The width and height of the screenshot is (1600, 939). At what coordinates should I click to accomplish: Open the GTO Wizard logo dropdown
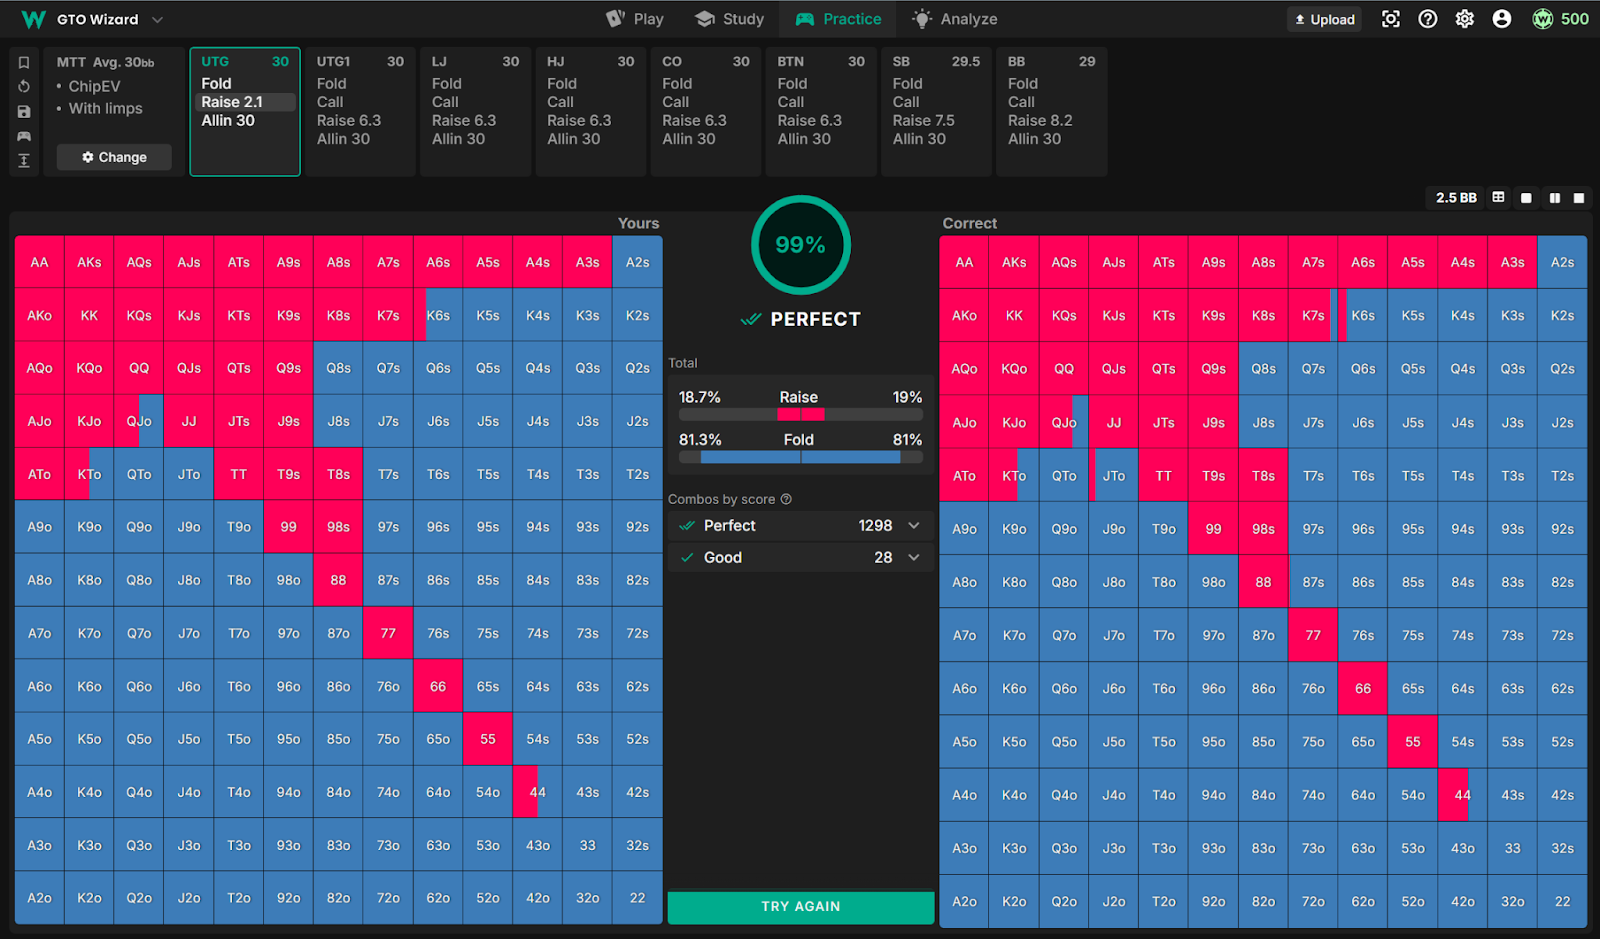coord(157,19)
